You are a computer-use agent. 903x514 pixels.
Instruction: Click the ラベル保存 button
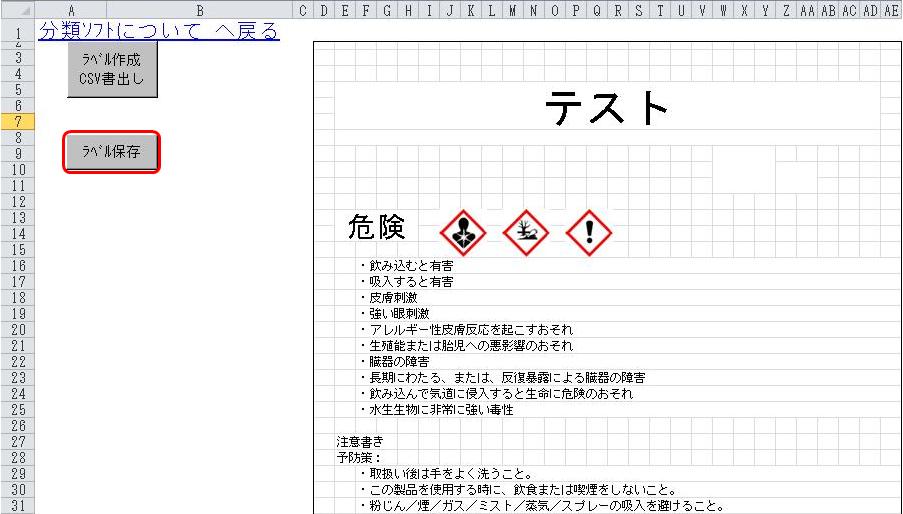(x=111, y=152)
